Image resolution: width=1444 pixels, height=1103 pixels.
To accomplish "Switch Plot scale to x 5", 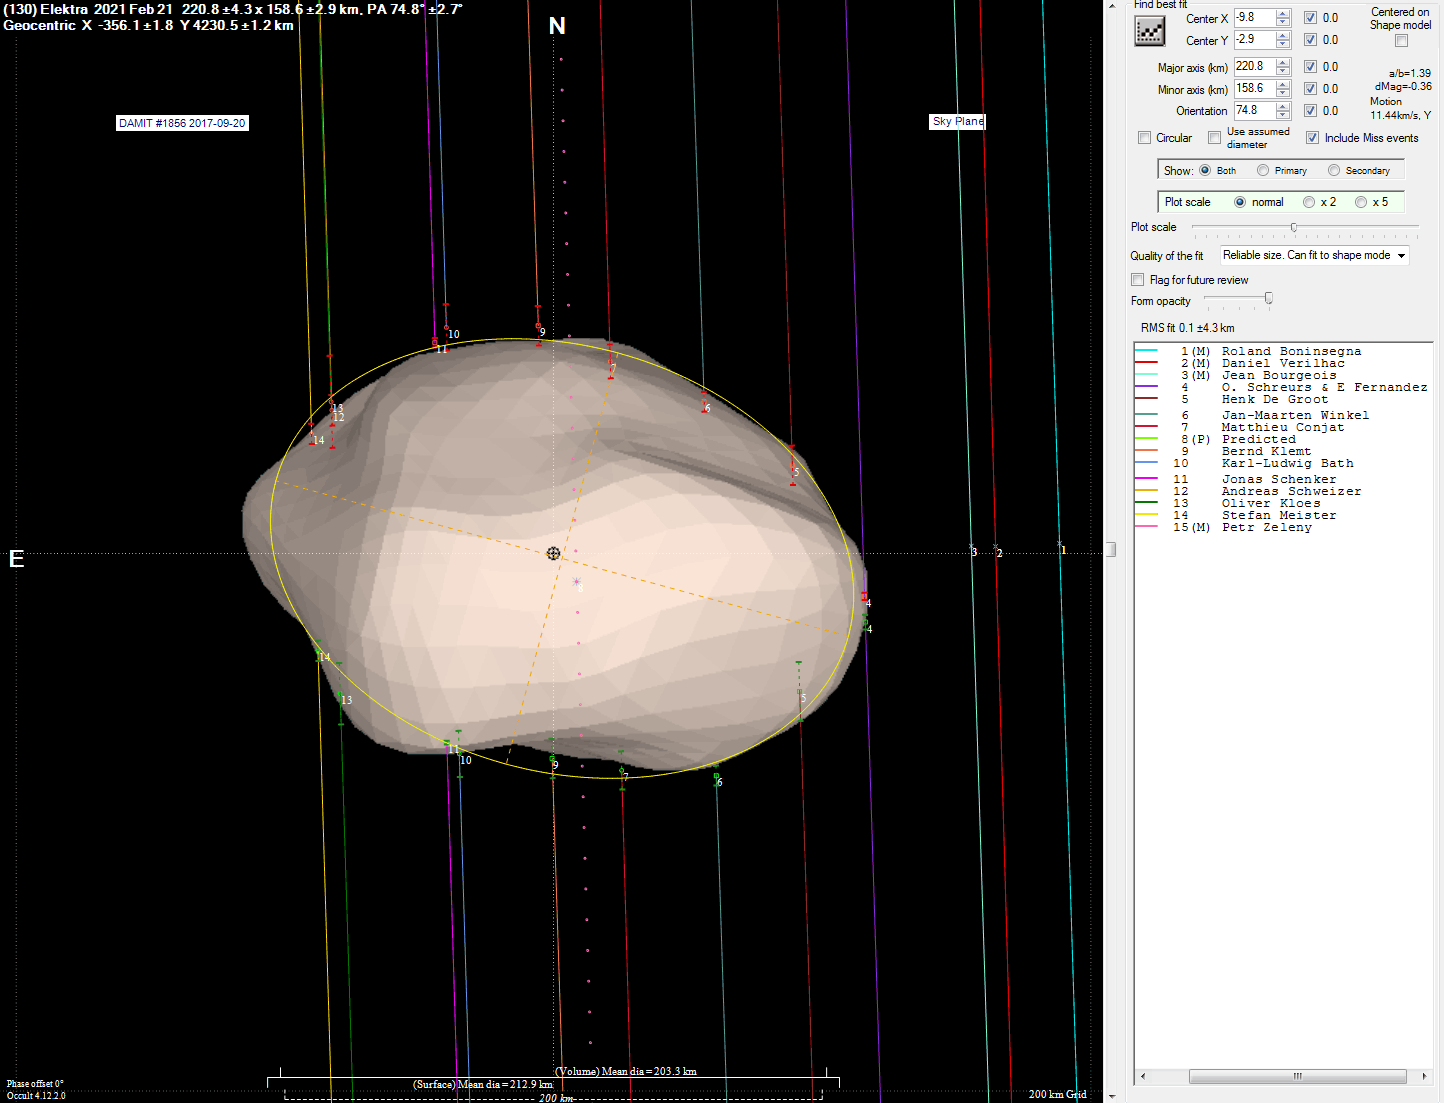I will click(1361, 201).
